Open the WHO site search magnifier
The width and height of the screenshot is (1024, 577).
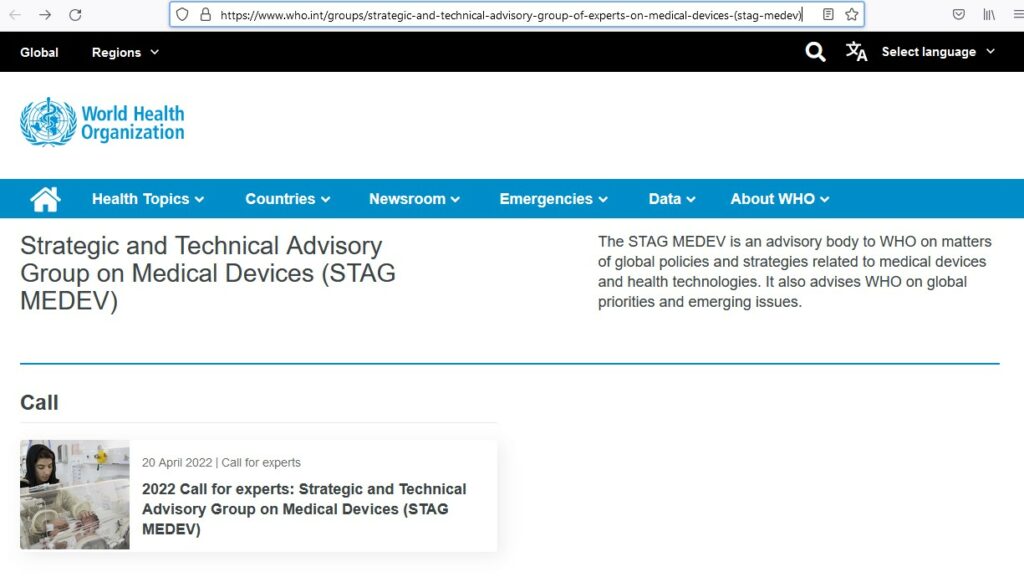click(815, 52)
